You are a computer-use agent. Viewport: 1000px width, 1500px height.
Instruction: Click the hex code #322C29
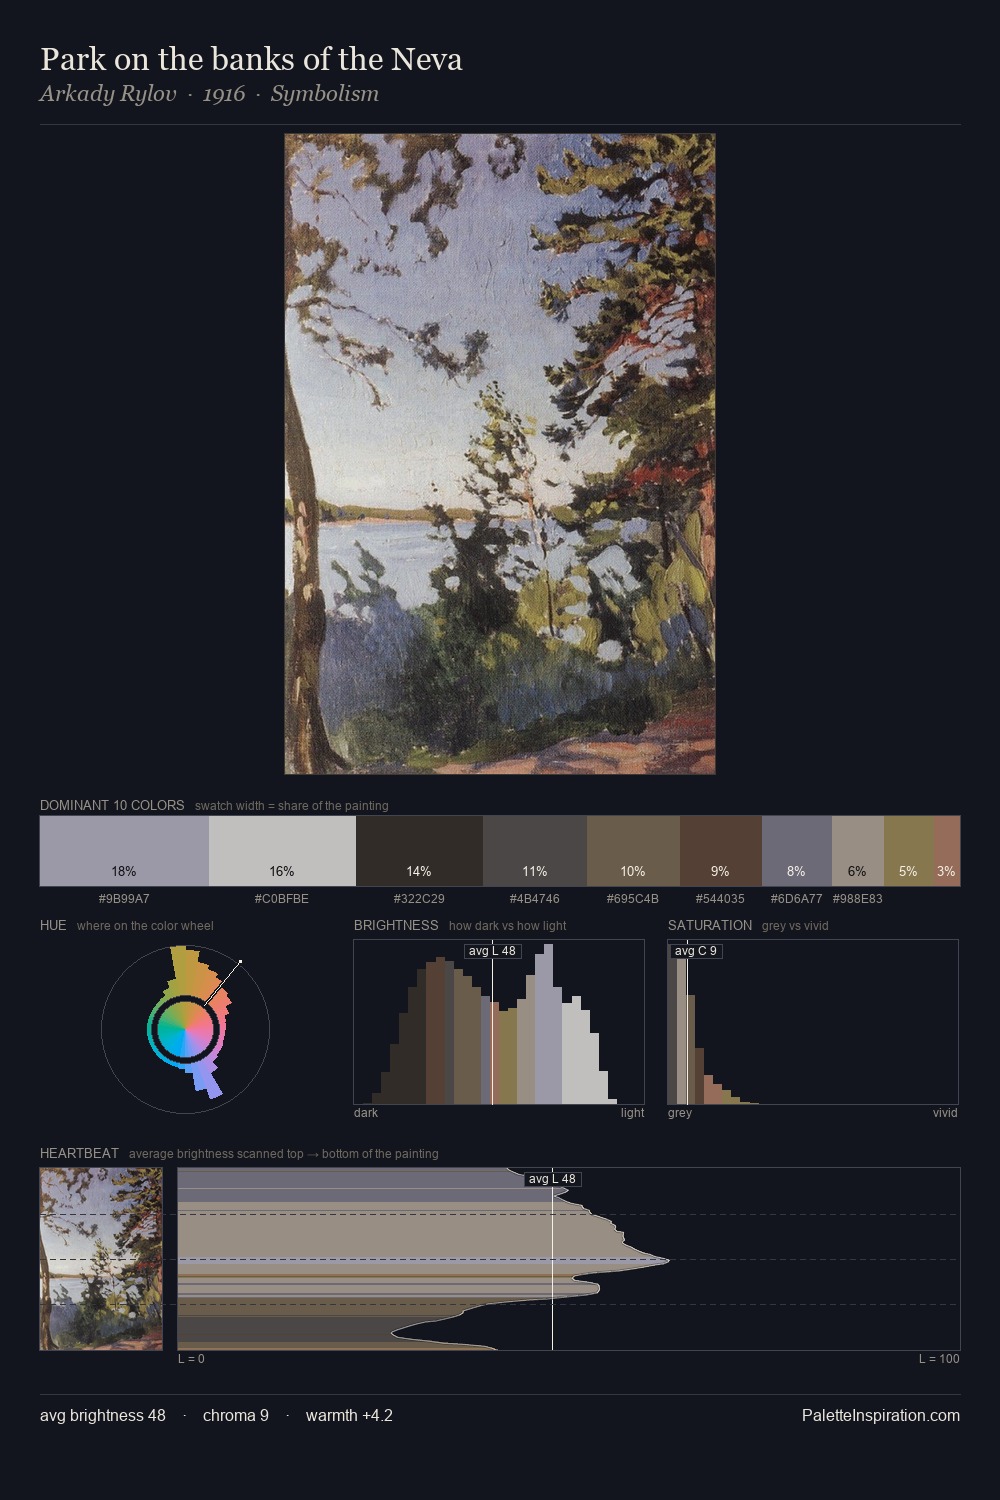coord(419,899)
